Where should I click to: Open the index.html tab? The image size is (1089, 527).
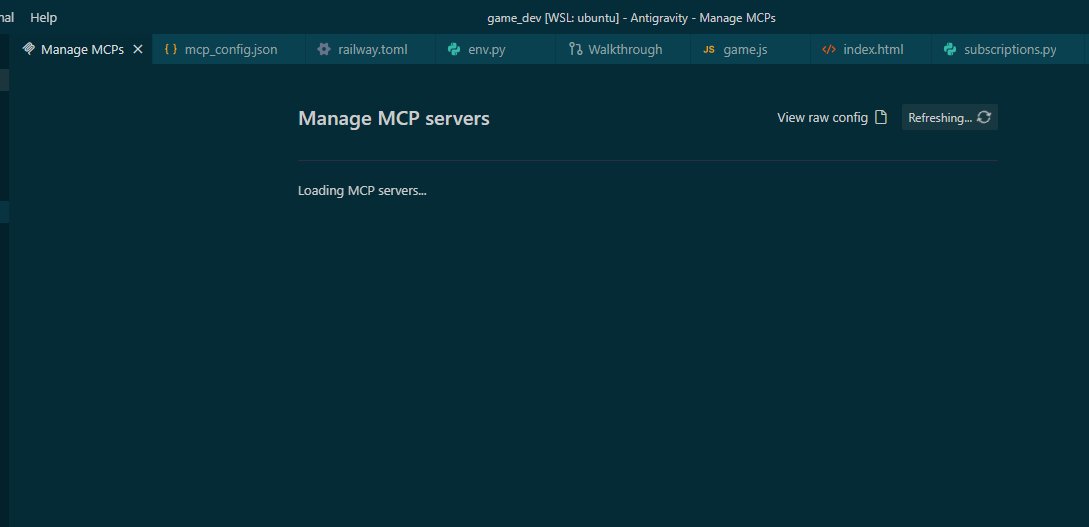pyautogui.click(x=870, y=49)
